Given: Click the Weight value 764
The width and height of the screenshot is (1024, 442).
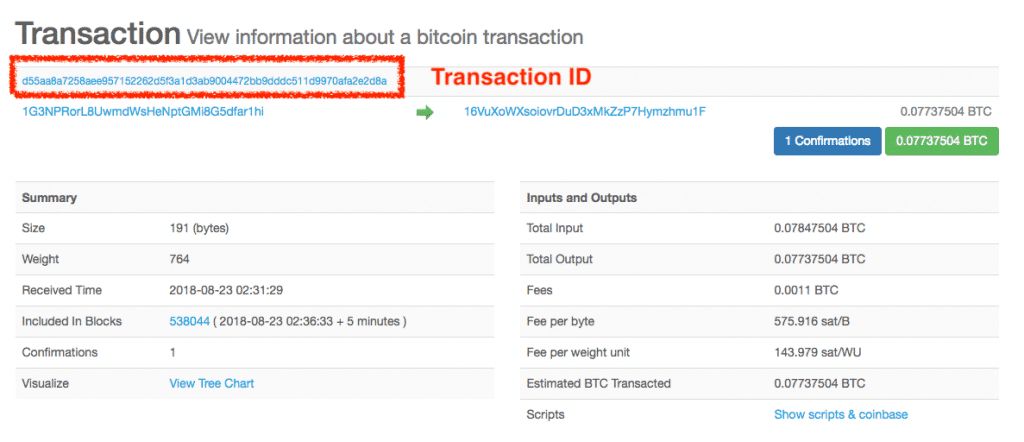Looking at the screenshot, I should [180, 259].
